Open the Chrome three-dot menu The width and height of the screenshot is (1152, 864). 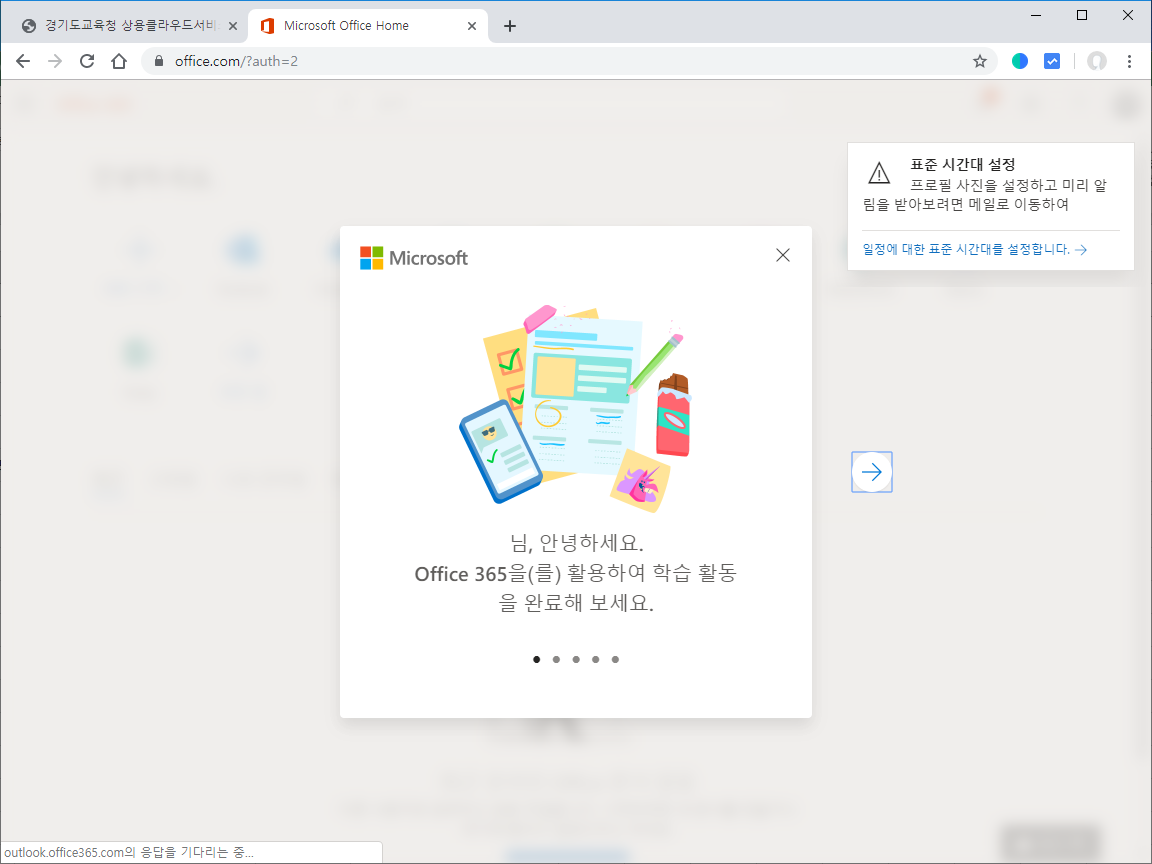tap(1129, 61)
